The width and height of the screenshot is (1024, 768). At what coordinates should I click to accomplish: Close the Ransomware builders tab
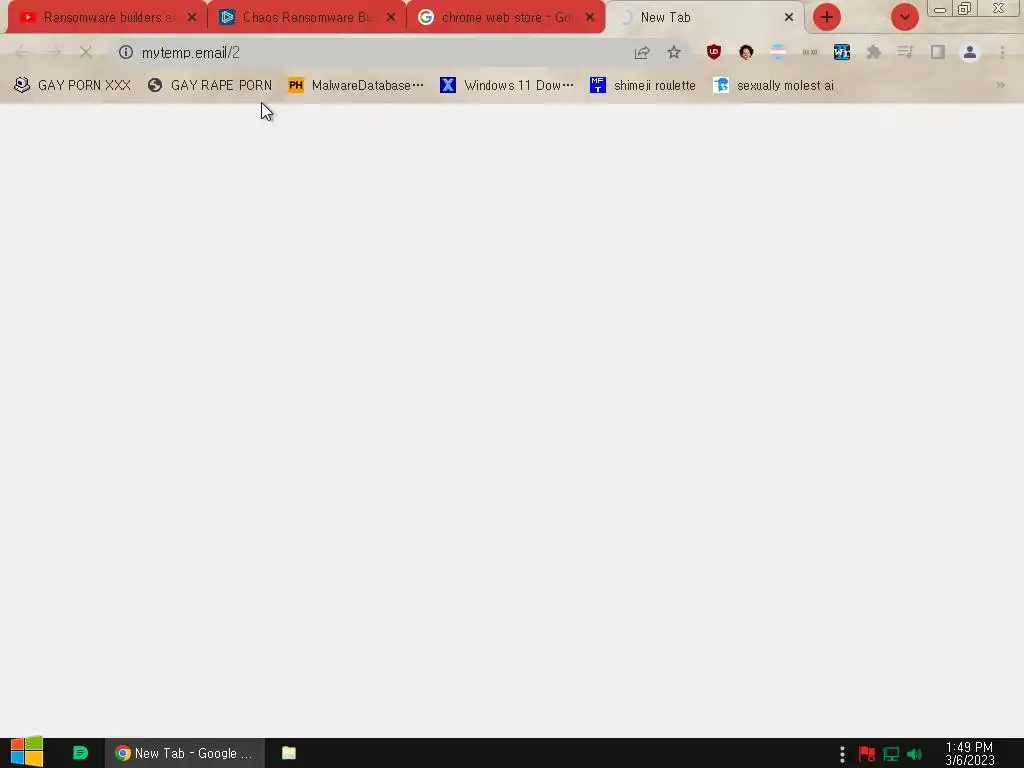(x=191, y=18)
